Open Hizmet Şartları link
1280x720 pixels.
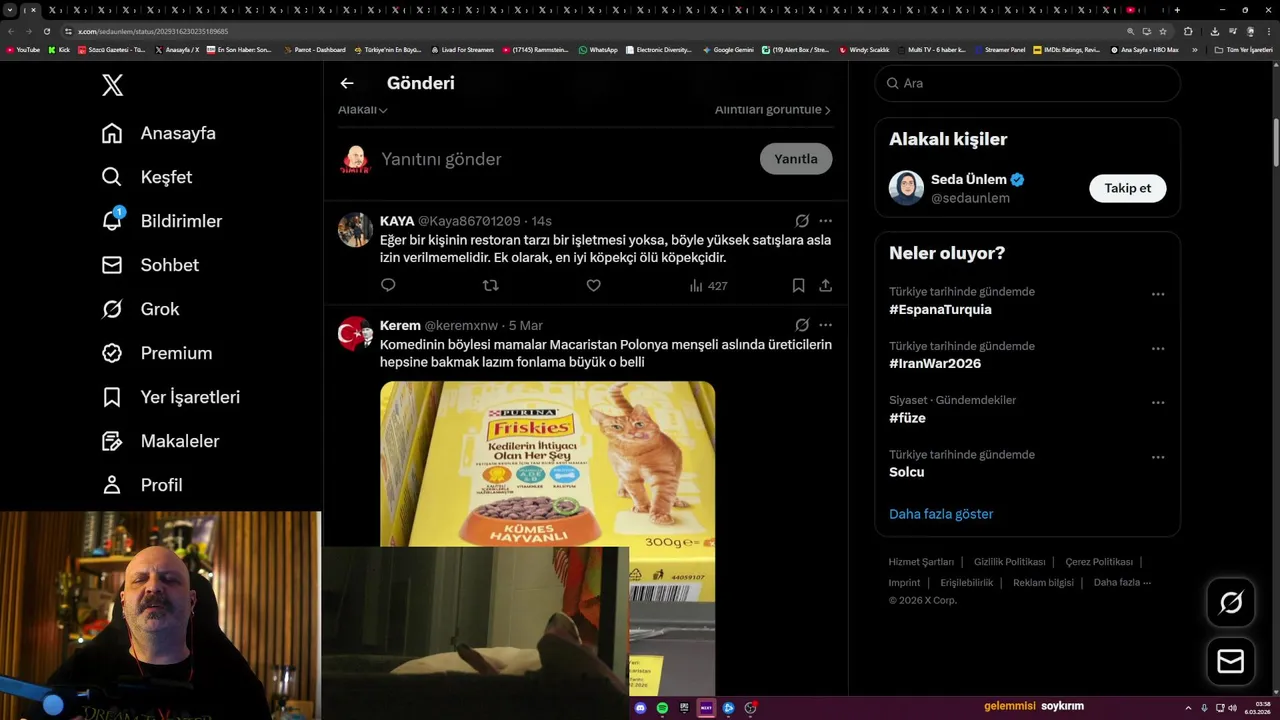click(921, 562)
